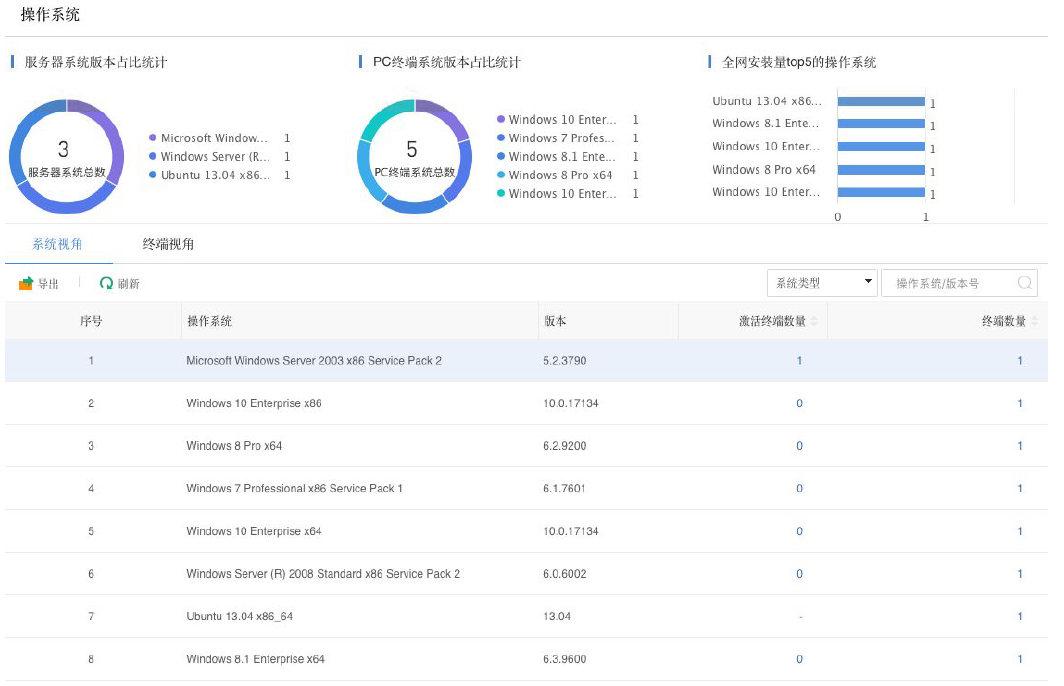
Task: Select table row Microsoft Windows Server 2003 x86 Service Pack 2
Action: (527, 361)
